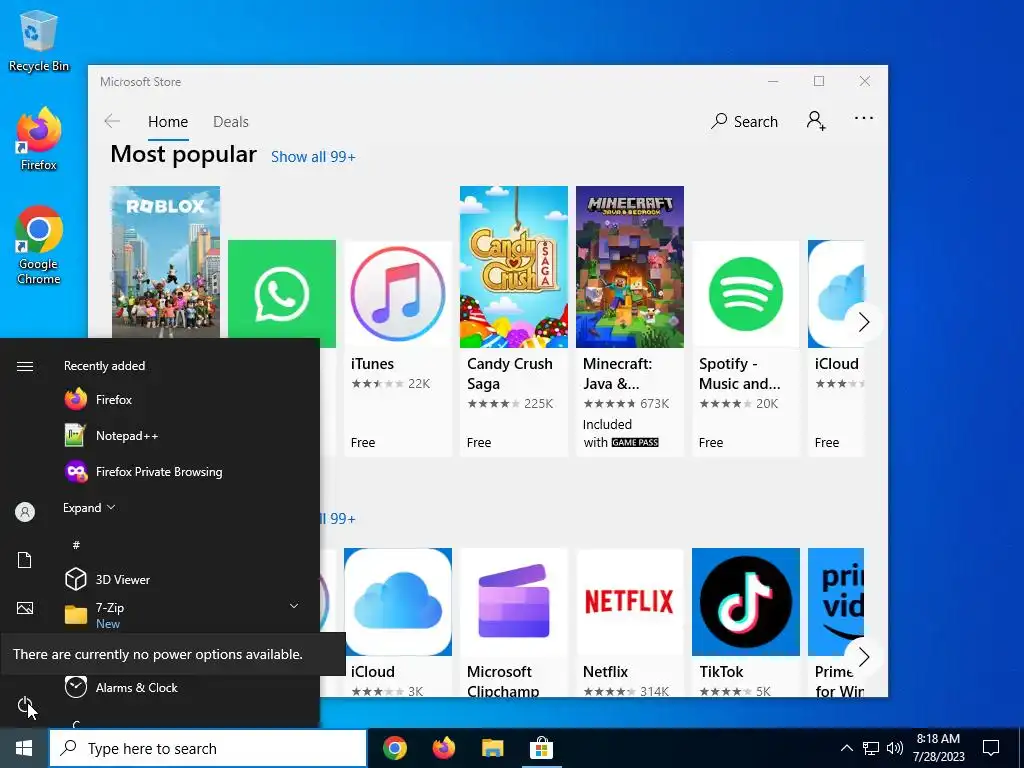Screen dimensions: 1024x768
Task: Click the Most popular heading
Action: [x=184, y=155]
